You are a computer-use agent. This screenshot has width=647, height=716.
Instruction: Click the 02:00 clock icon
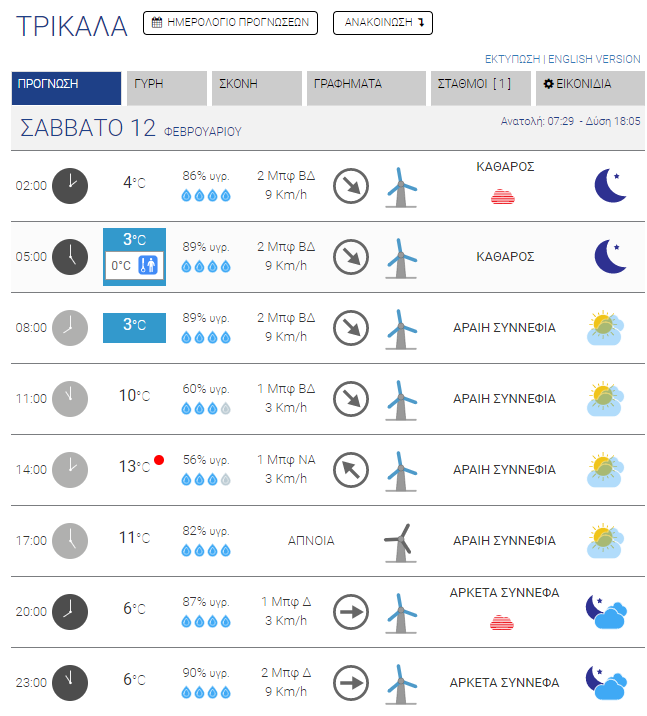point(70,185)
